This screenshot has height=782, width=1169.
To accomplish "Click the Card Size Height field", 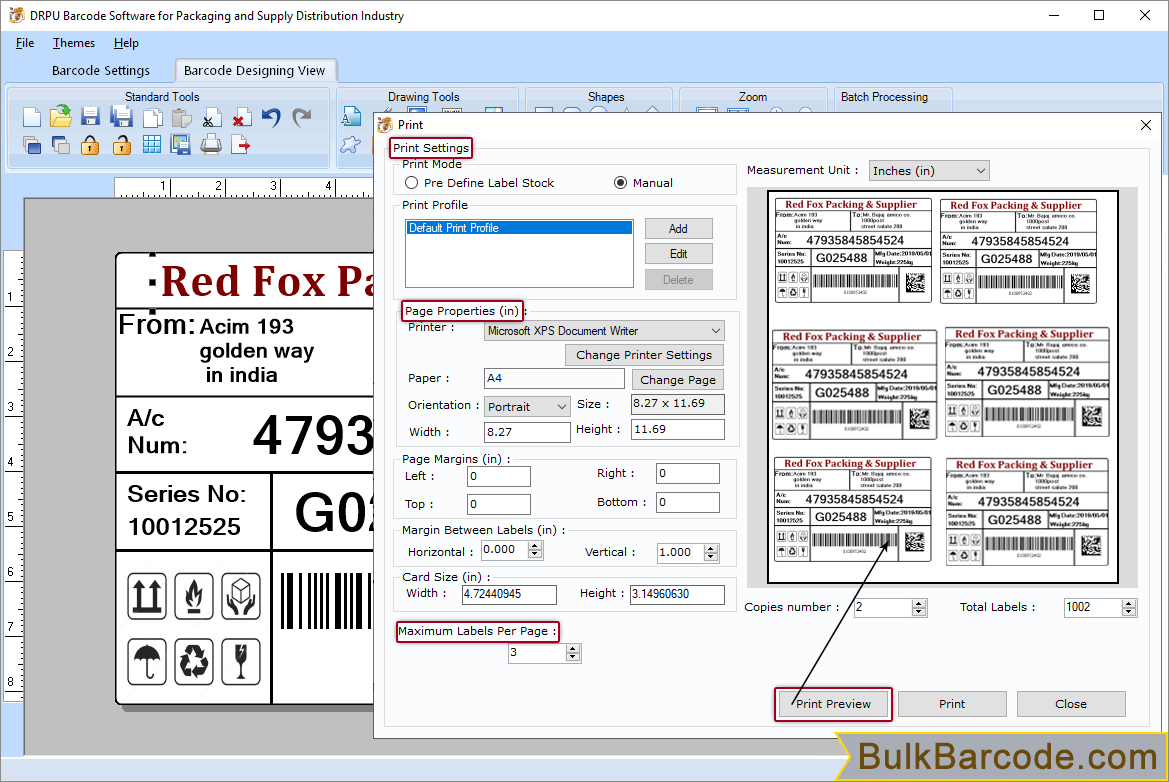I will pos(678,594).
